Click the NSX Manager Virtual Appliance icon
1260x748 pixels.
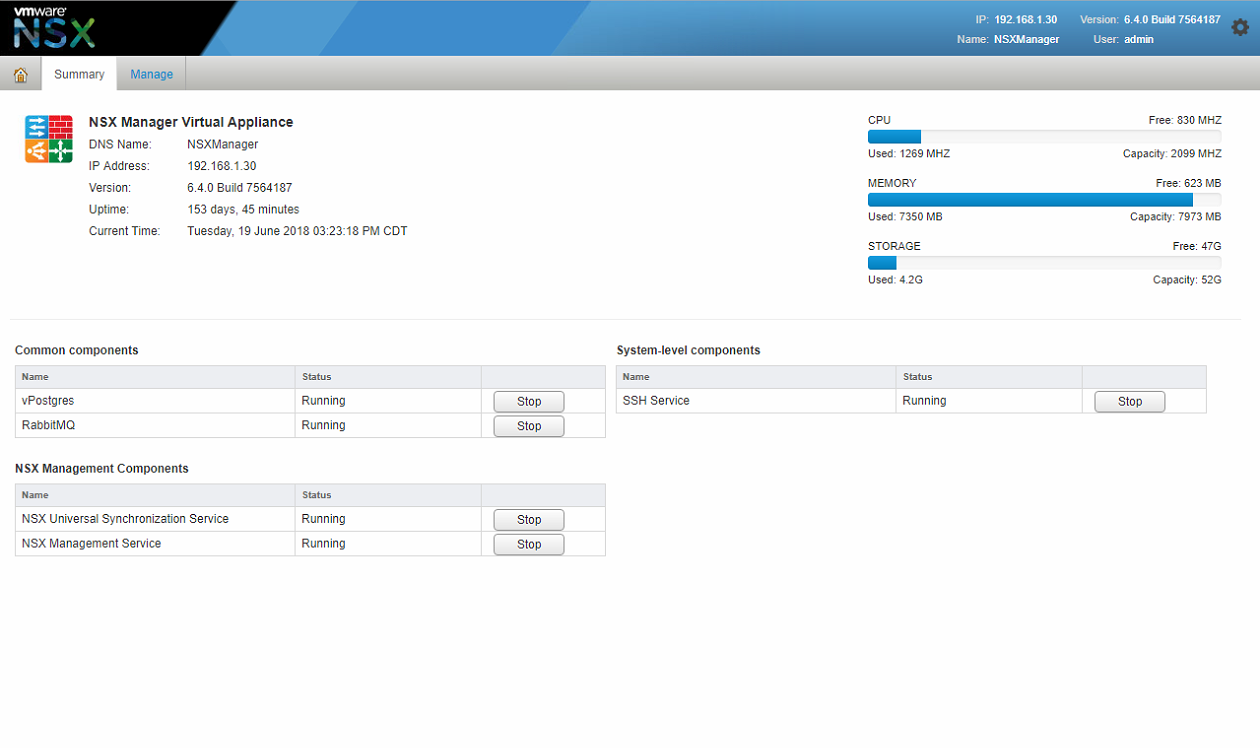[x=49, y=139]
